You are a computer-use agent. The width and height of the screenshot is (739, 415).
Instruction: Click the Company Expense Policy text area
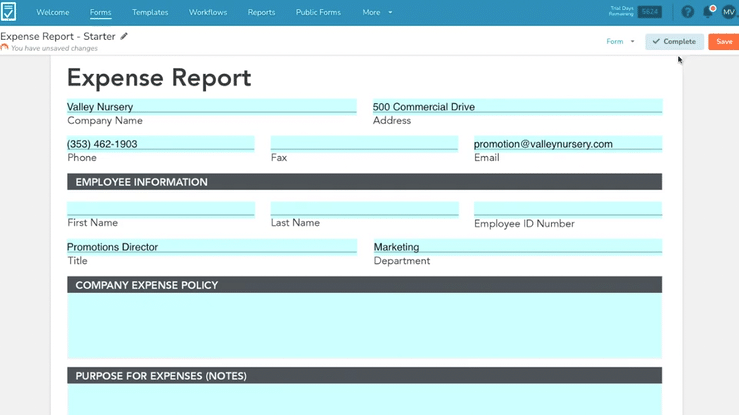364,325
